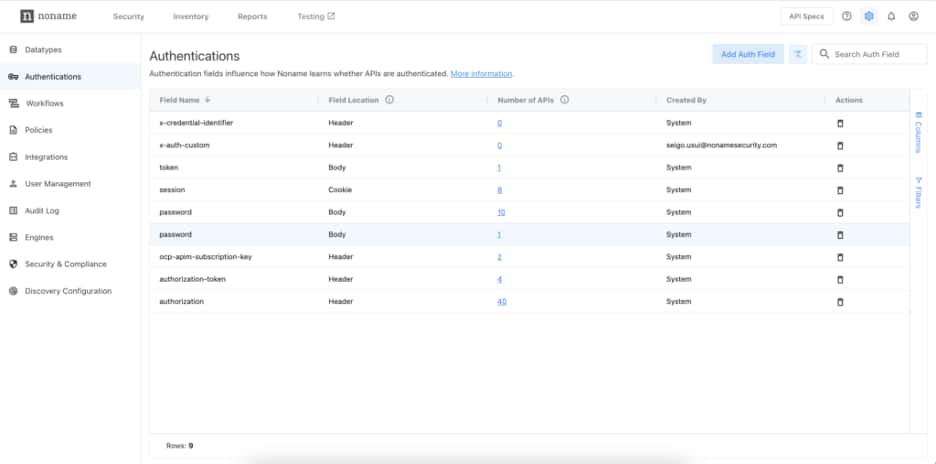Click the Add Auth Field button
936x464 pixels.
pyautogui.click(x=747, y=54)
